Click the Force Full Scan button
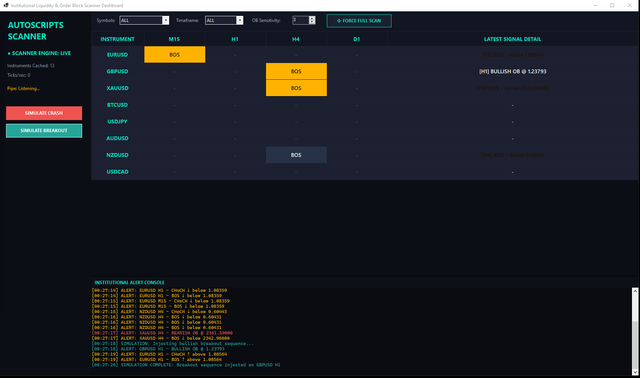Screen dimensions: 640x378 (359, 21)
